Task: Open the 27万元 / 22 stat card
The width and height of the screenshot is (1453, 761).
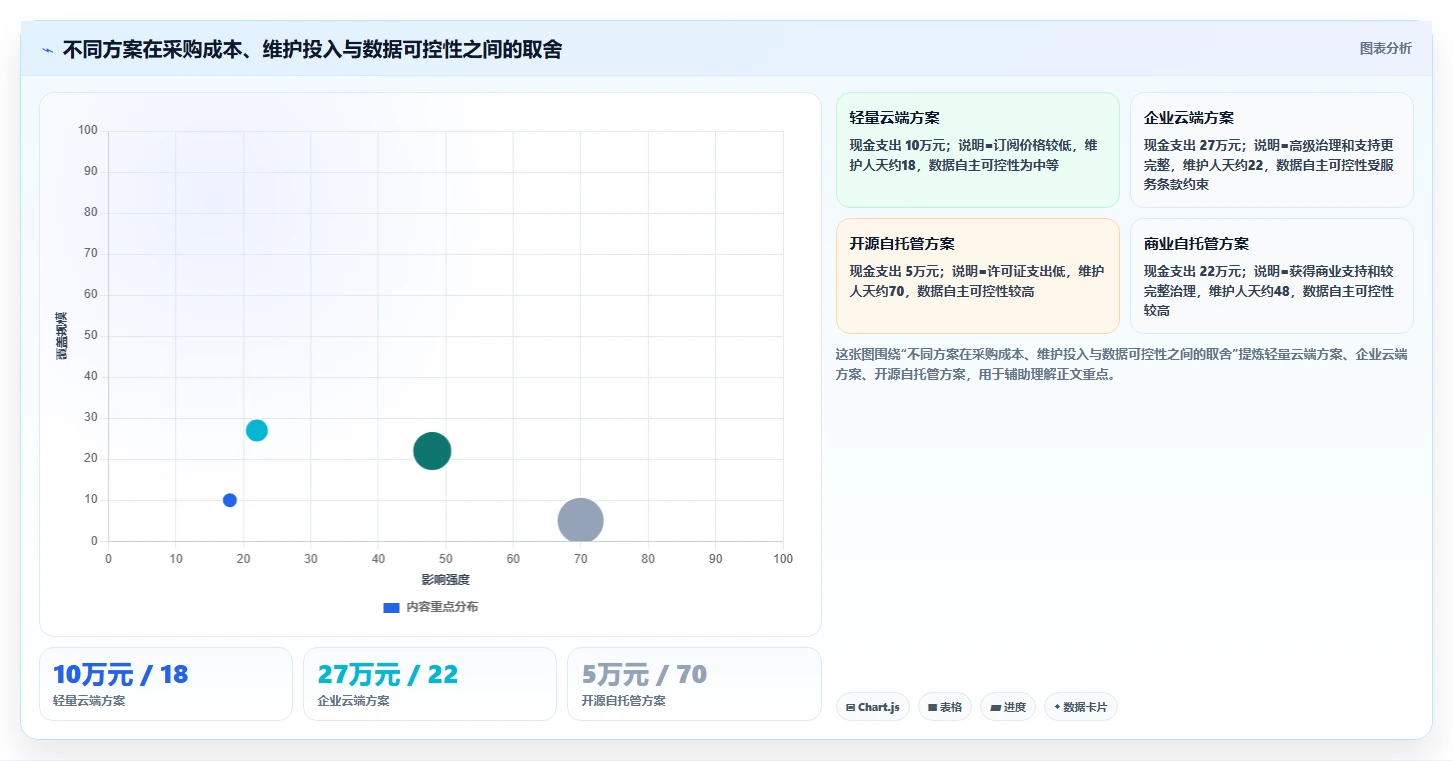Action: tap(430, 684)
